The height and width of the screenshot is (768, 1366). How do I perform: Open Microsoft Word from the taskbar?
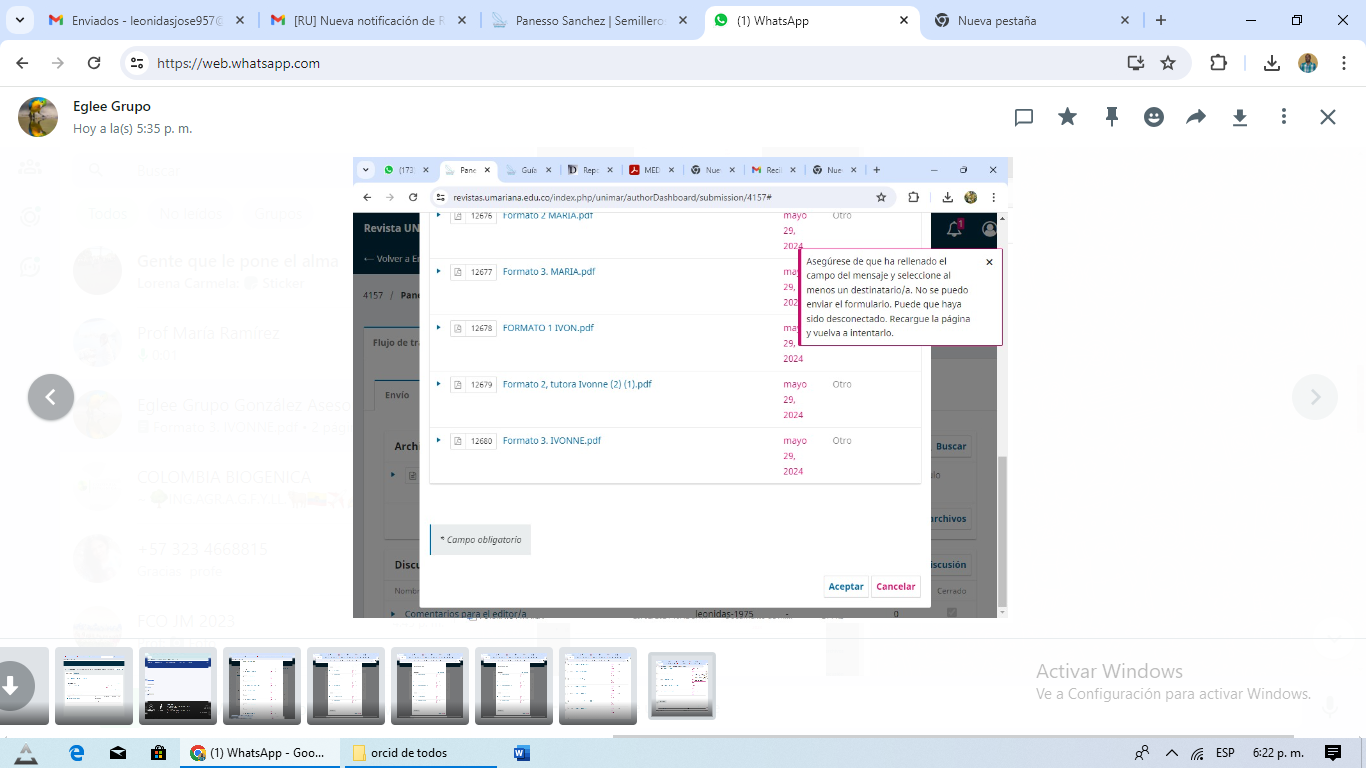pos(521,753)
